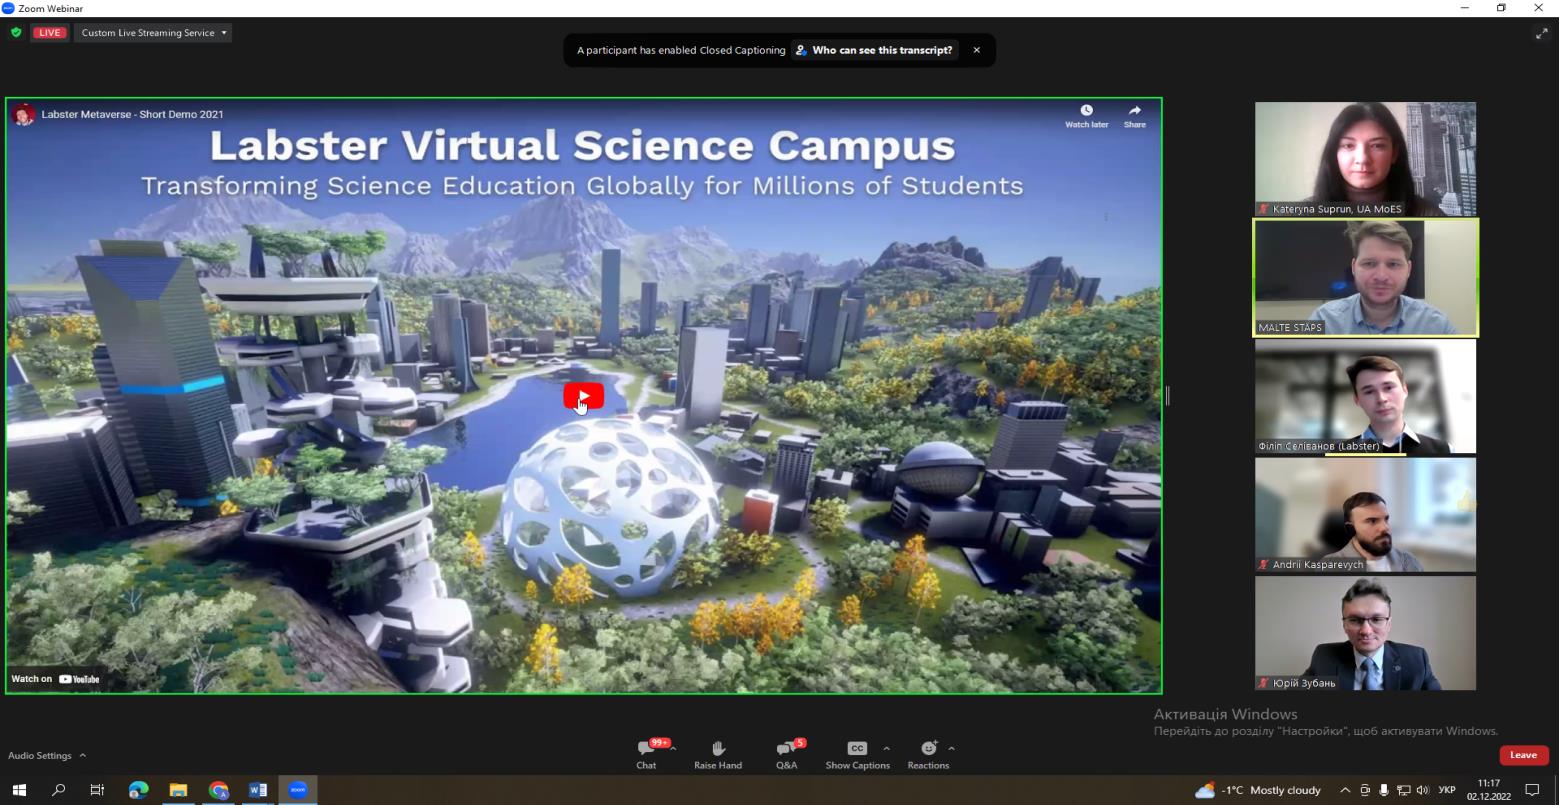
Task: Open the Labster channel avatar icon
Action: (23, 114)
